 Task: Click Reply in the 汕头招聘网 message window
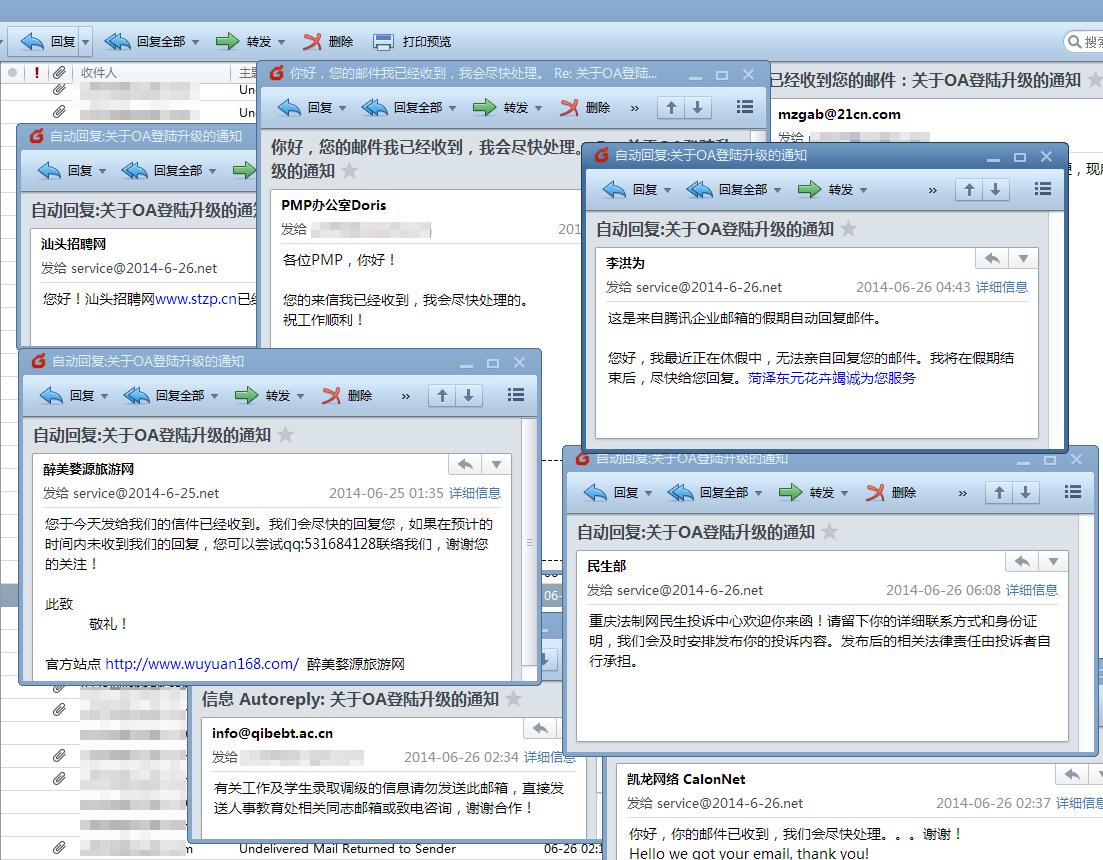[68, 171]
